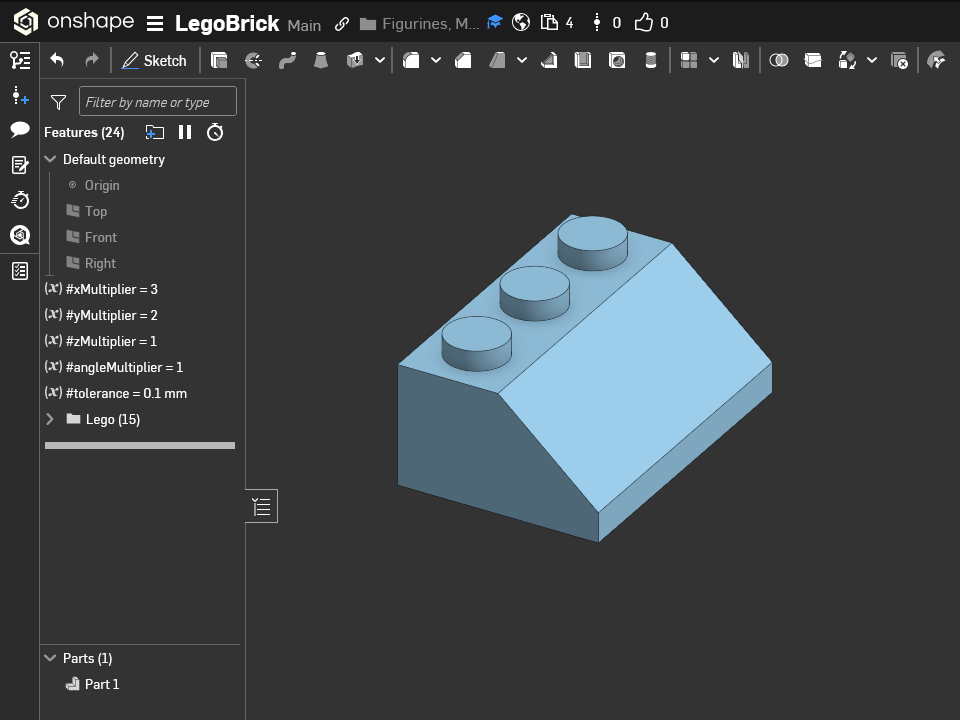Toggle the feature list panel icon
The height and width of the screenshot is (720, 960).
[20, 60]
